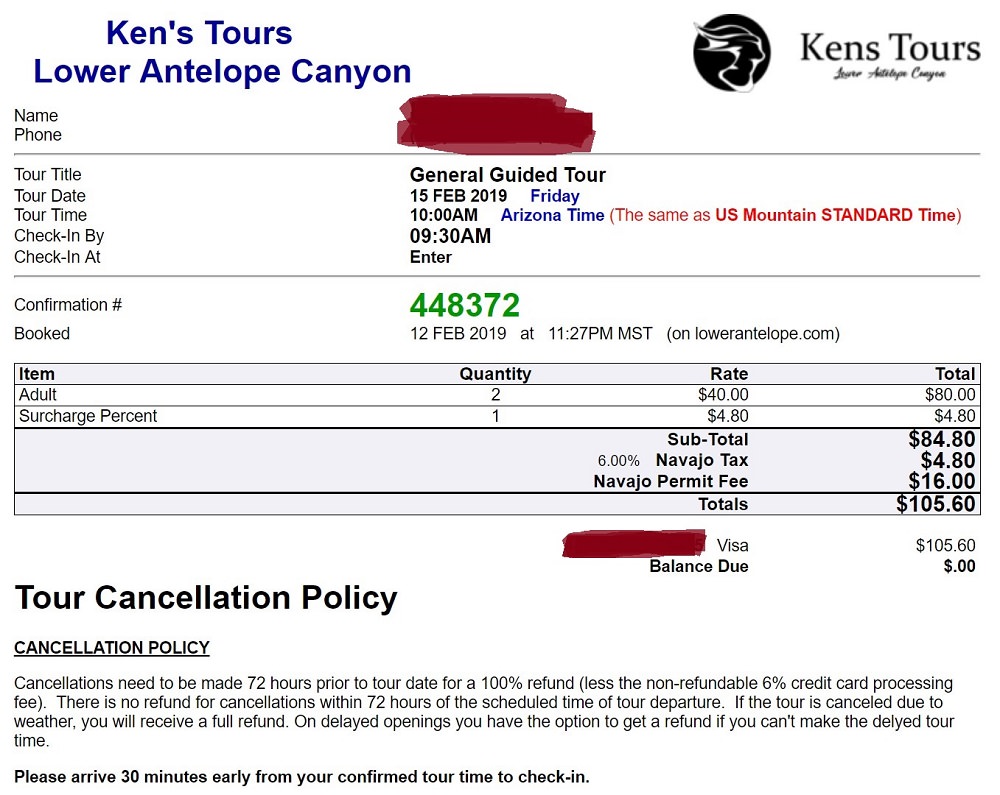Click the 09:30AM check-in time

450,236
